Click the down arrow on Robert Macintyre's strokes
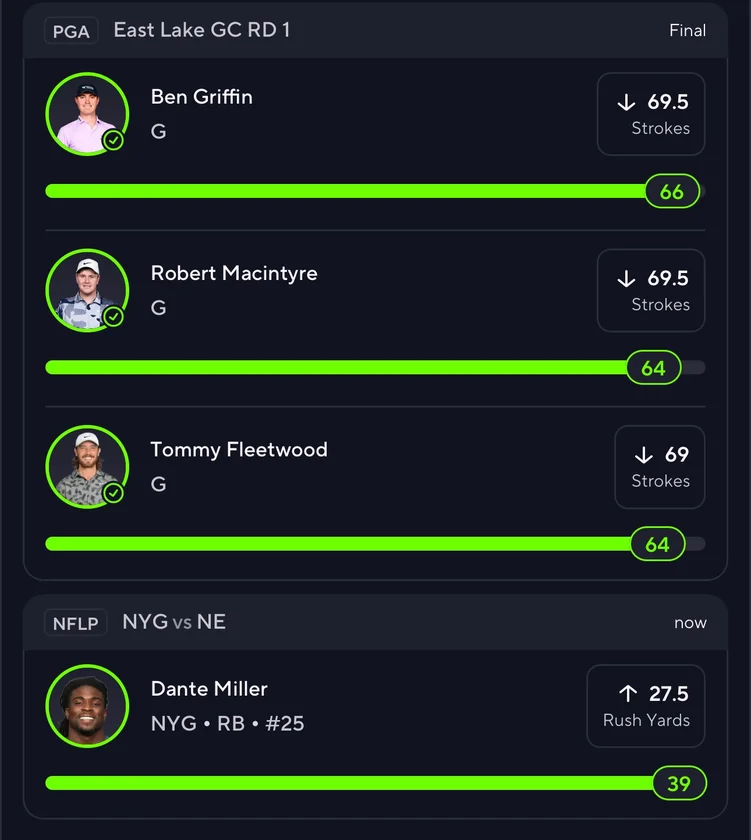This screenshot has height=840, width=751. pyautogui.click(x=627, y=279)
